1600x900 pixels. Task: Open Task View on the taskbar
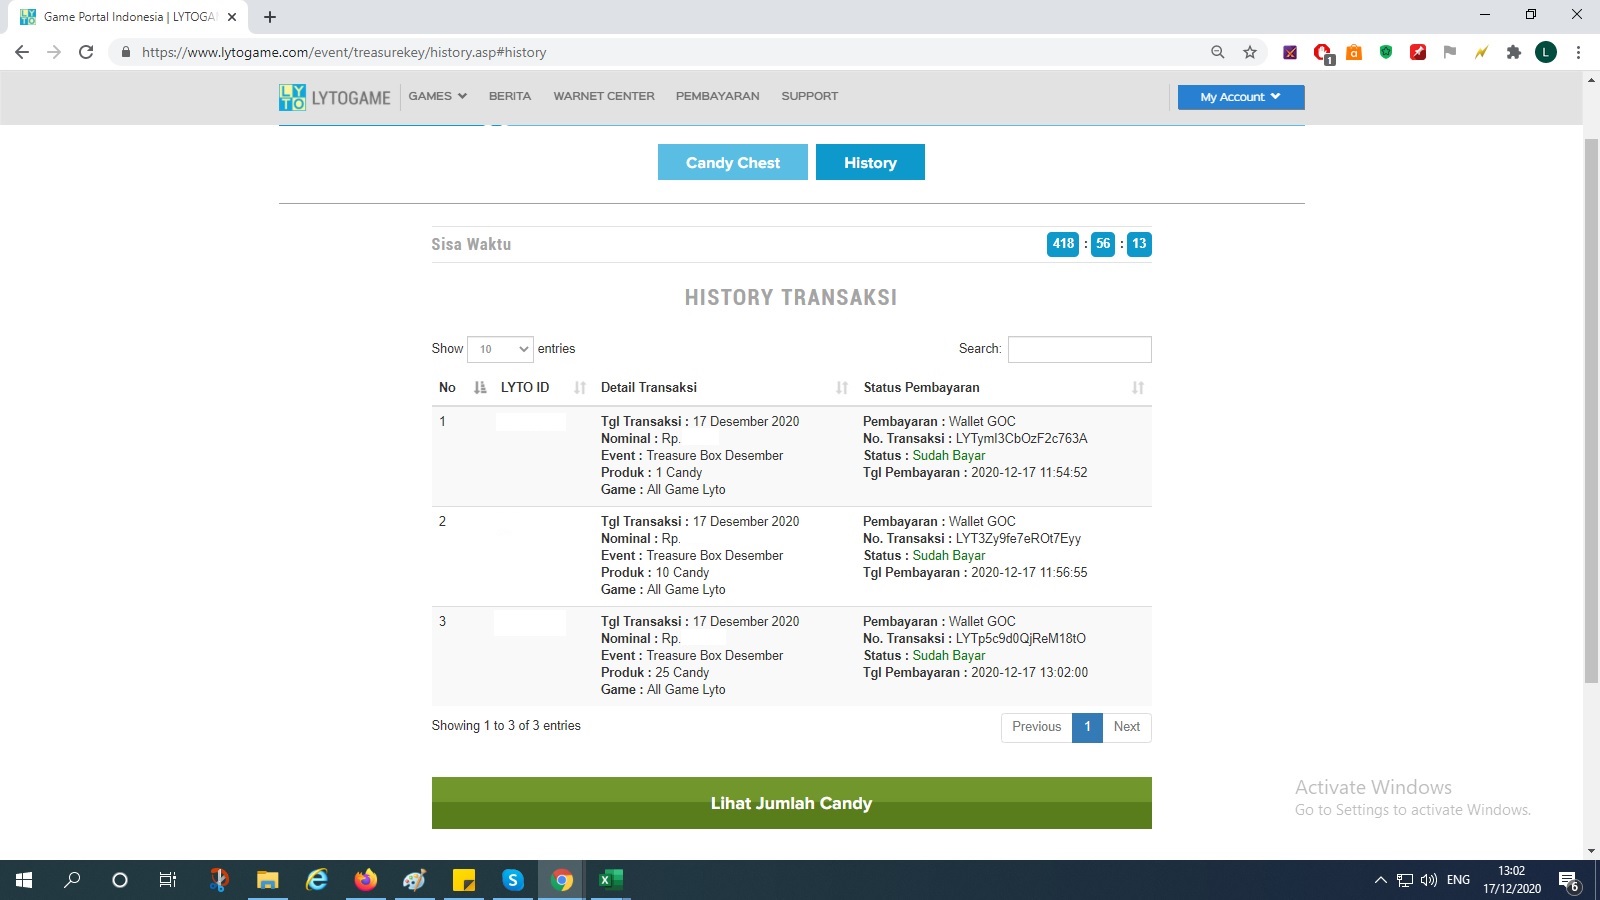[168, 880]
